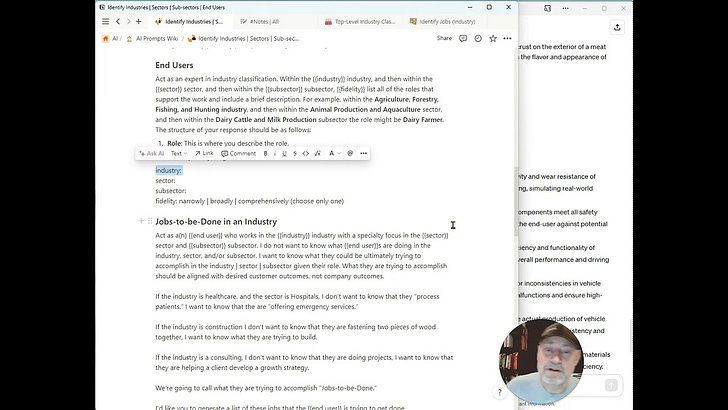This screenshot has width=728, height=410.
Task: Switch to Identify Jobs (Industry) tab
Action: coord(442,21)
